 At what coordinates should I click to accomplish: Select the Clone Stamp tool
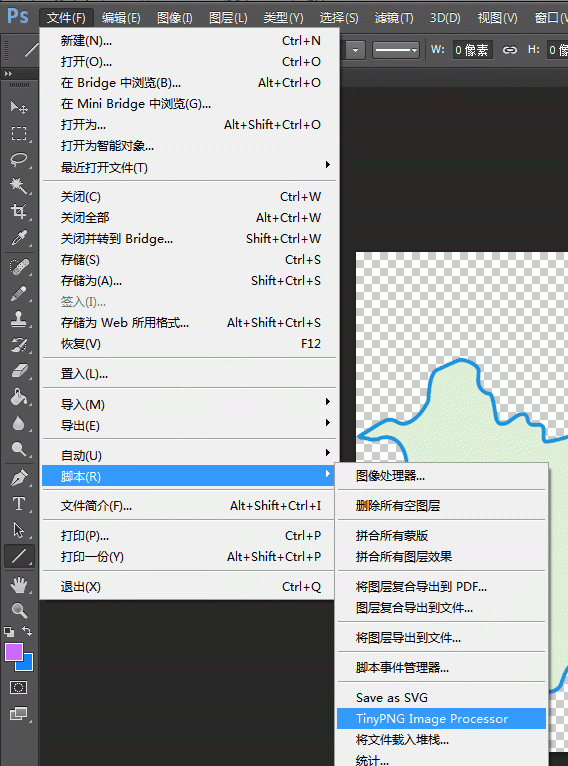(19, 319)
